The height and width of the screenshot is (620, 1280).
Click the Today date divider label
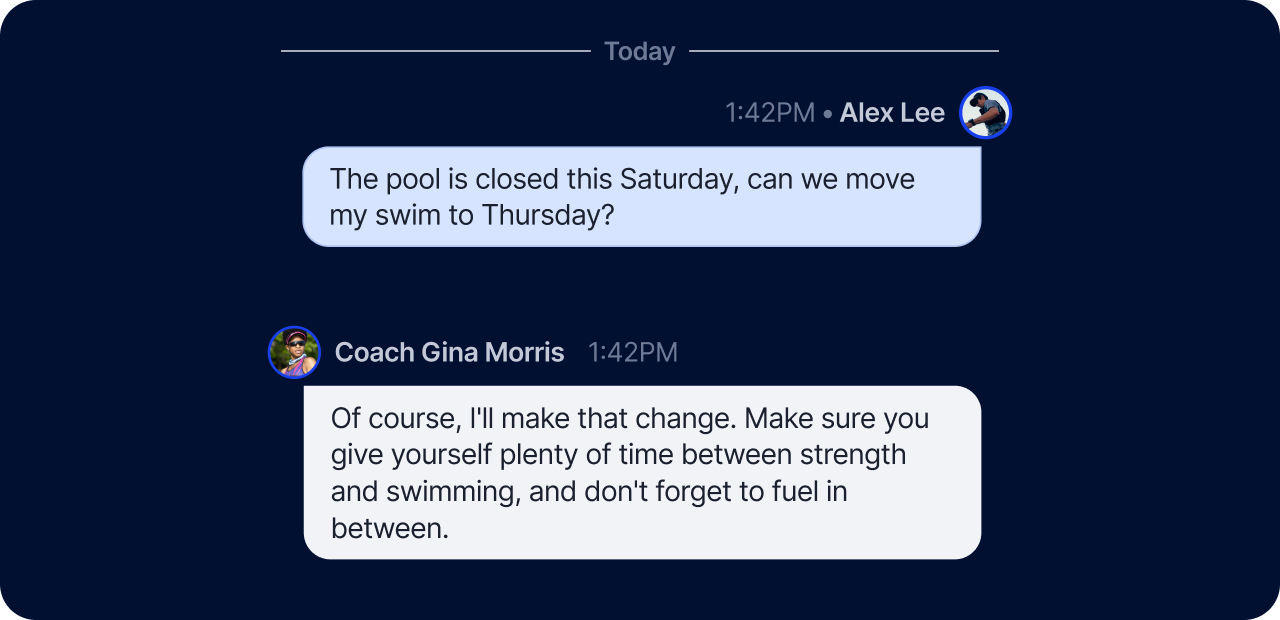[x=640, y=51]
